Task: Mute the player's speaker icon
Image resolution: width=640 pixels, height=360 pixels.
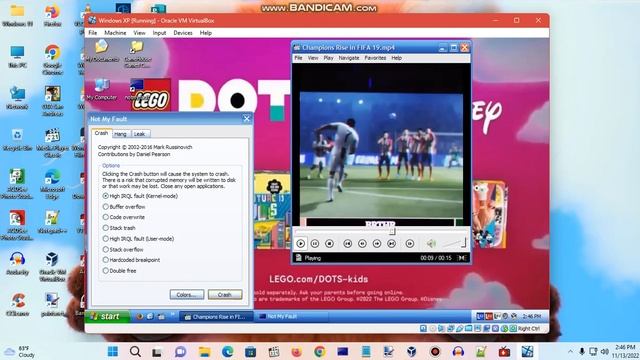Action: pyautogui.click(x=431, y=244)
